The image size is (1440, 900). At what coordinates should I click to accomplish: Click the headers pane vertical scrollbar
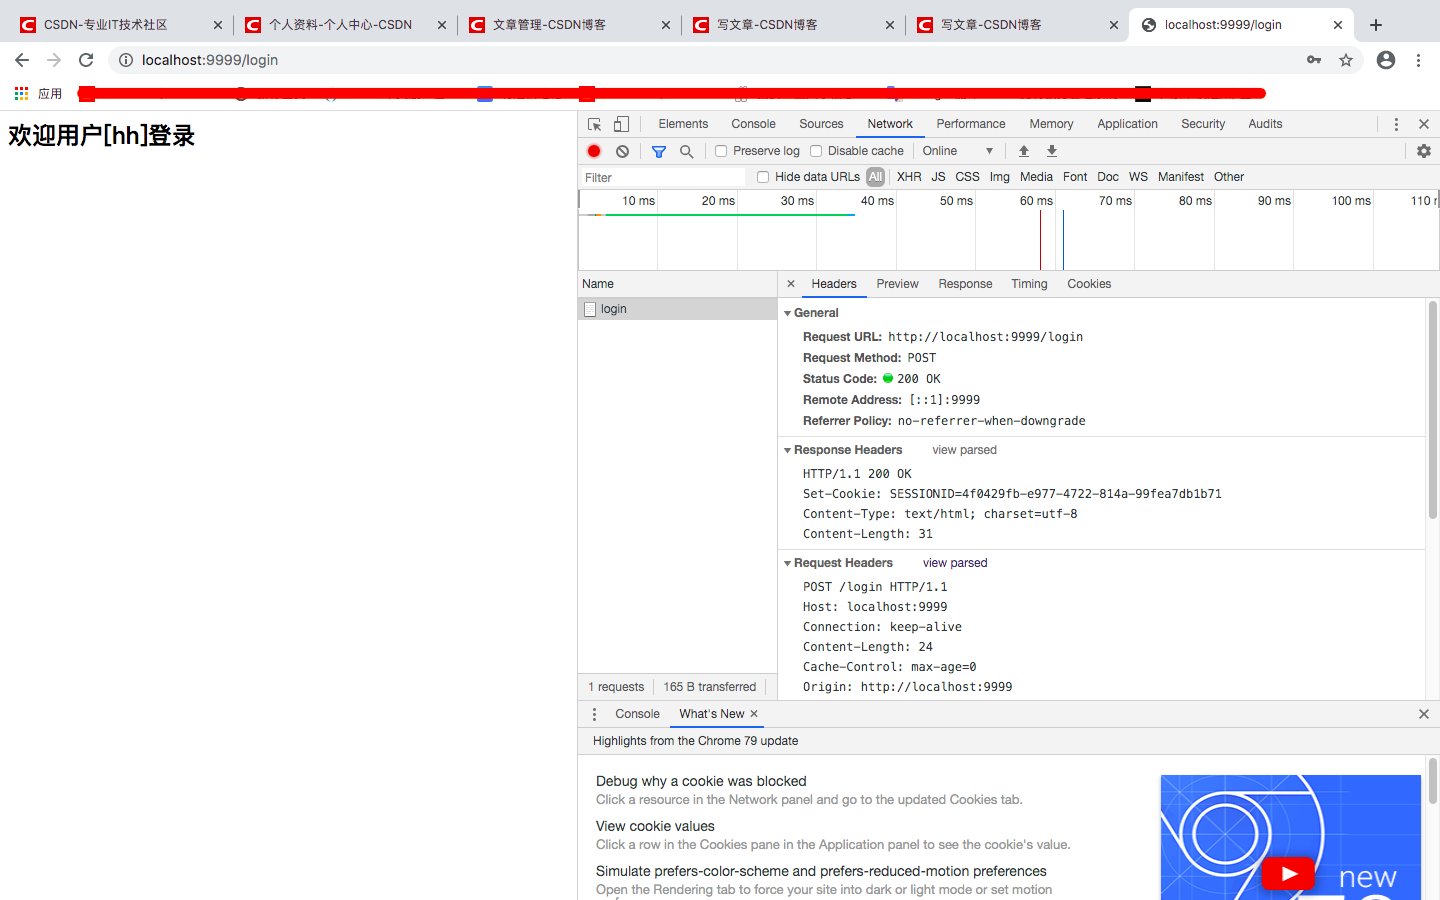point(1432,410)
